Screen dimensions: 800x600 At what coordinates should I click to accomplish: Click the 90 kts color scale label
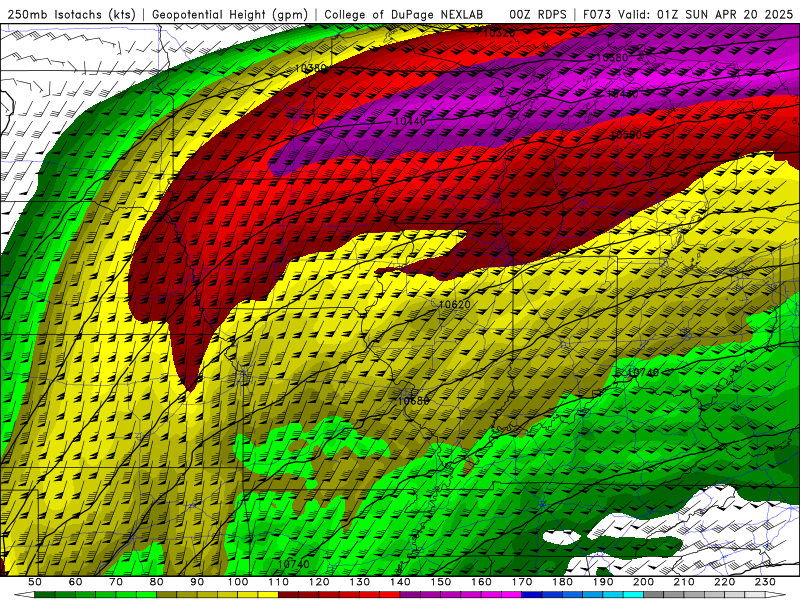197,582
